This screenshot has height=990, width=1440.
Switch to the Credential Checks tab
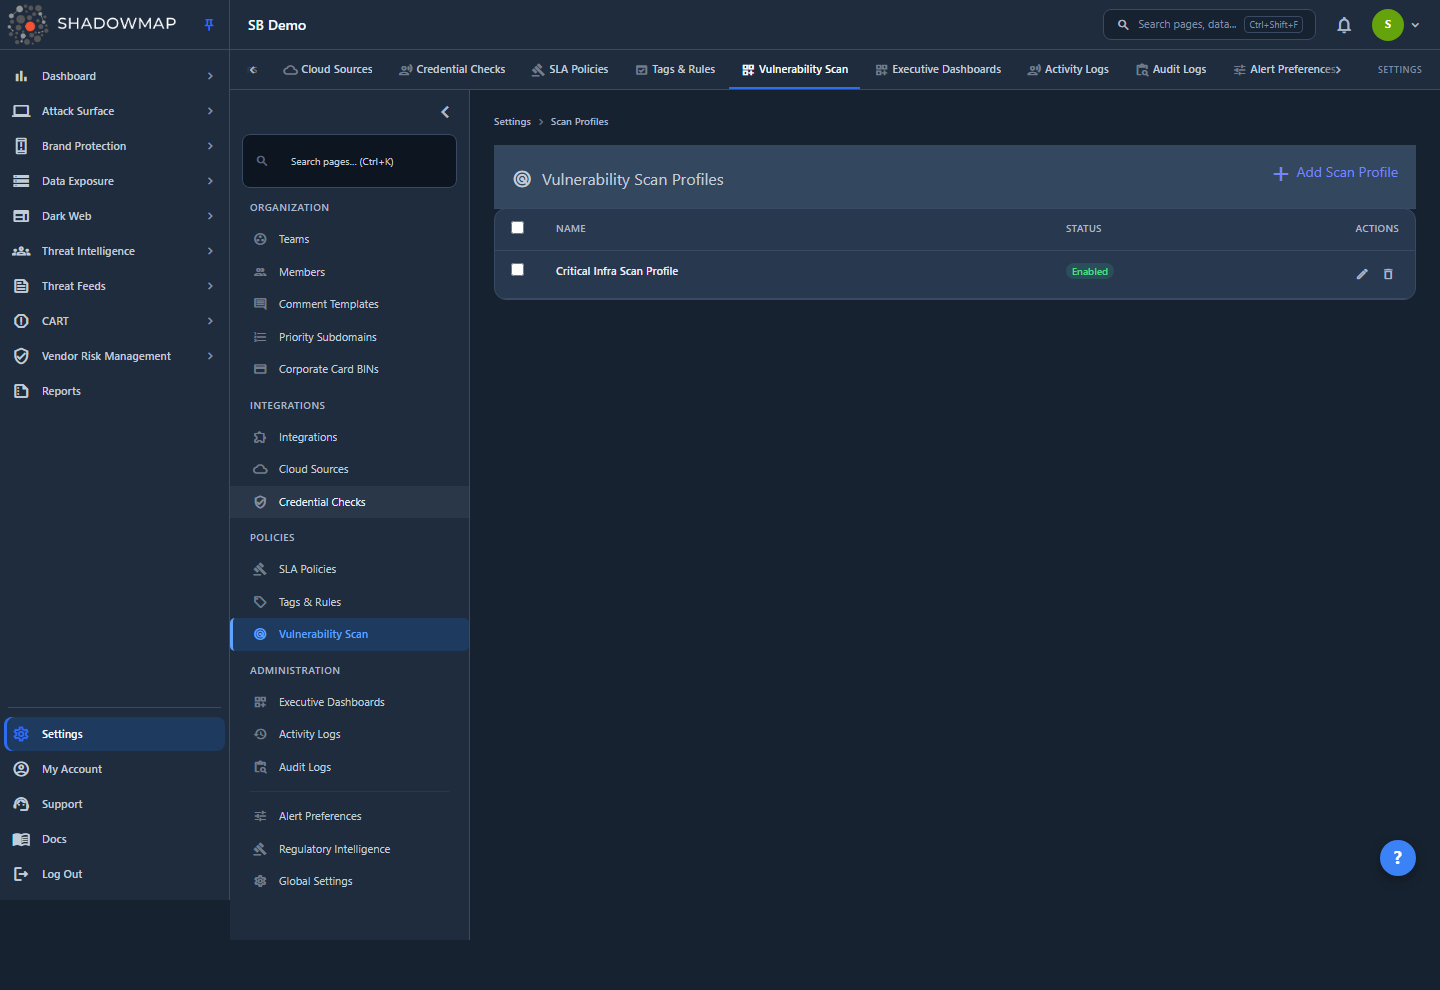click(x=452, y=70)
